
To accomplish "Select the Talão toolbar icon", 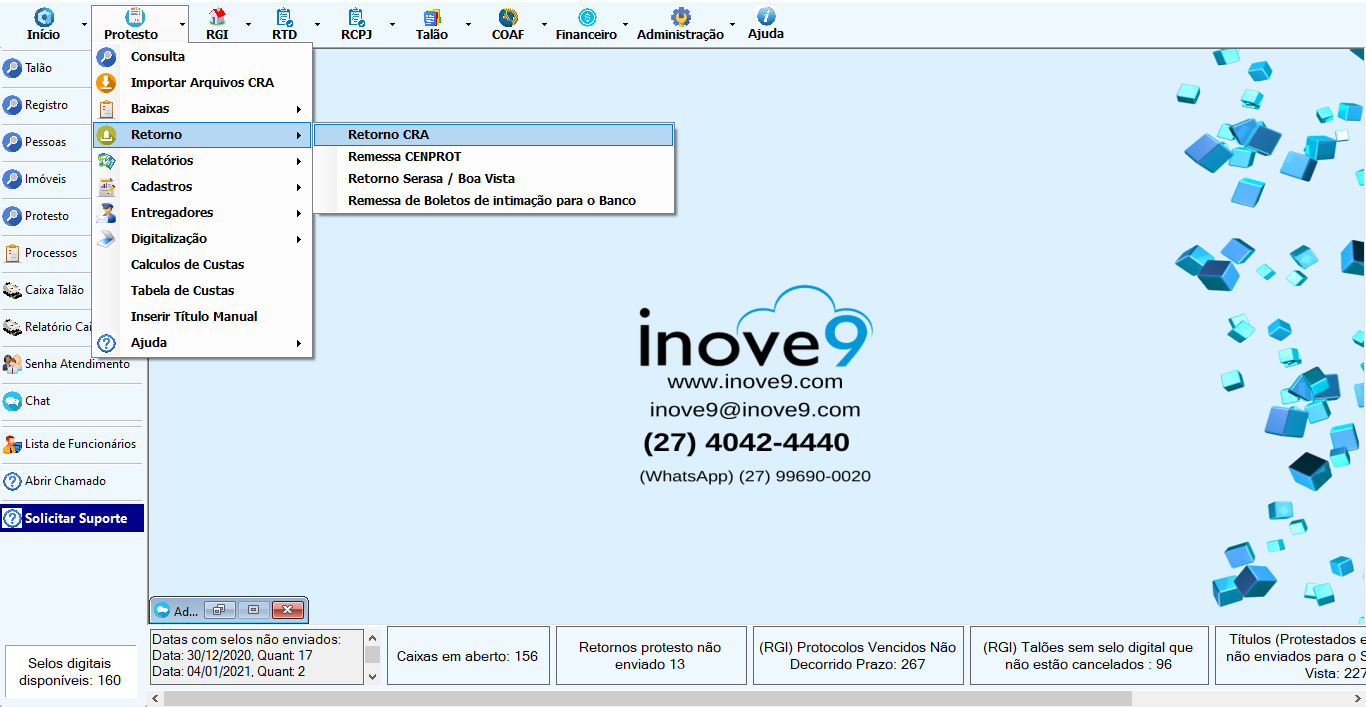I will pos(432,17).
